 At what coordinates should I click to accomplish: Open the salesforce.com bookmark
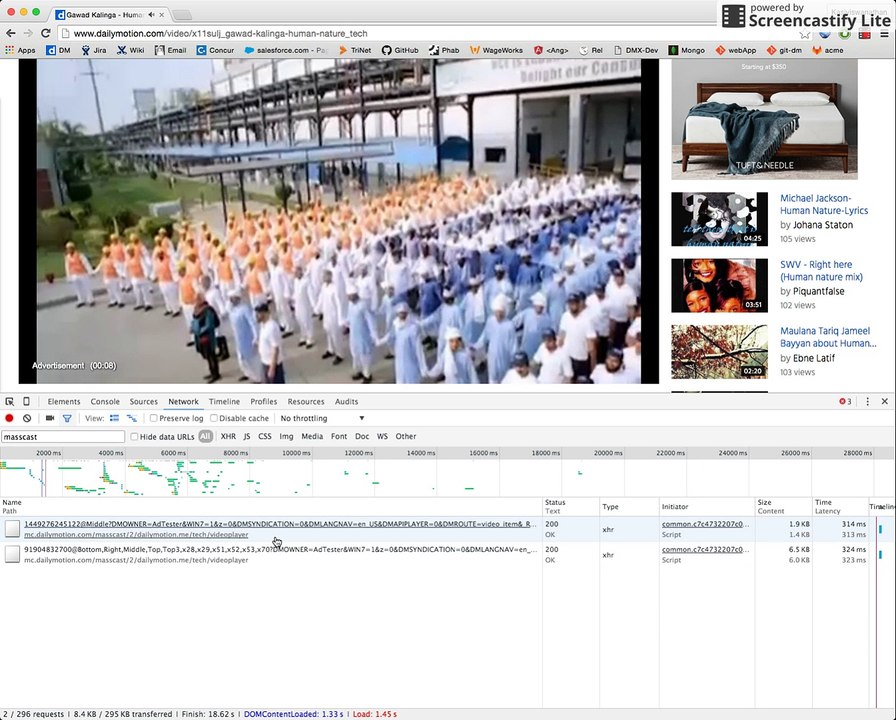[x=286, y=50]
